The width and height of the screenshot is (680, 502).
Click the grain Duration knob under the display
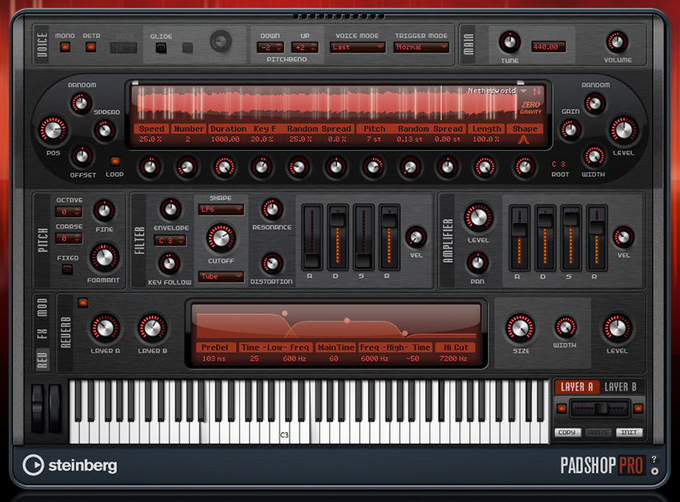[x=224, y=167]
